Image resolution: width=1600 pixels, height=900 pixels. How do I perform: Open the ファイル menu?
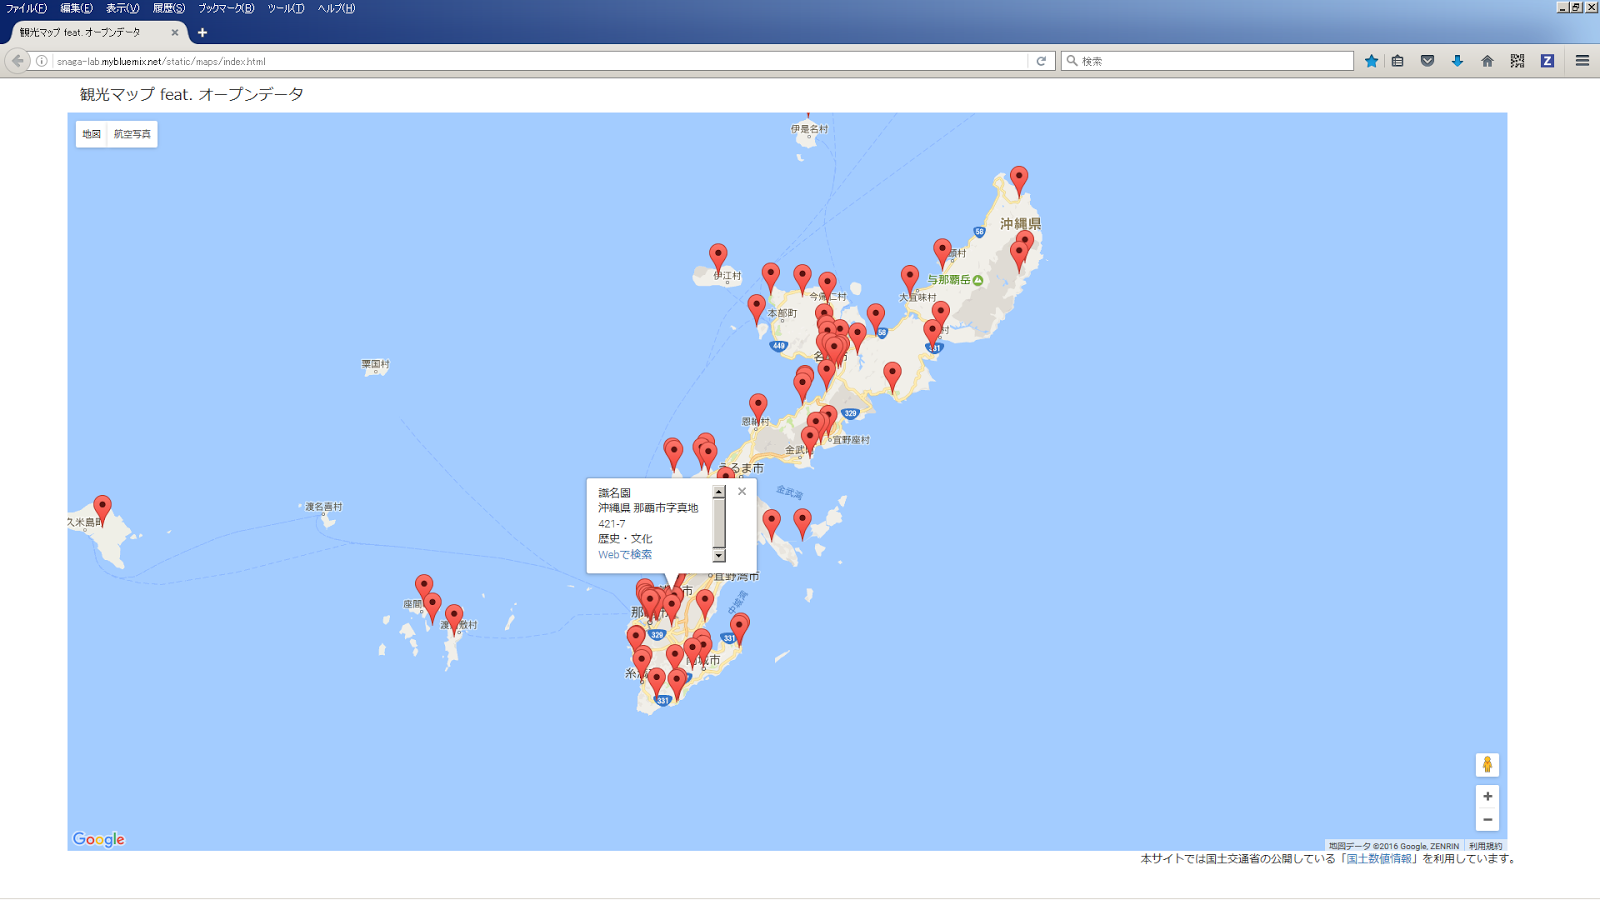pyautogui.click(x=26, y=8)
